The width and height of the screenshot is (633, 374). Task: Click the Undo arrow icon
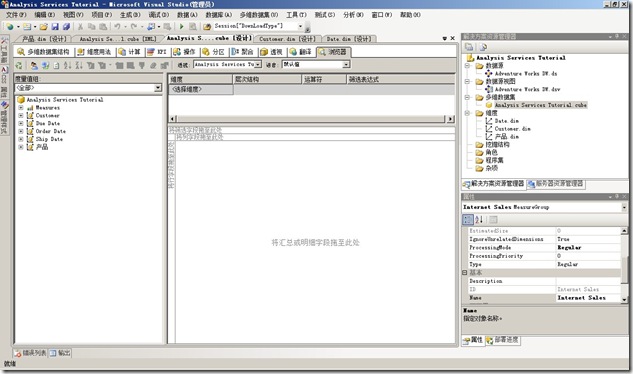(x=117, y=27)
